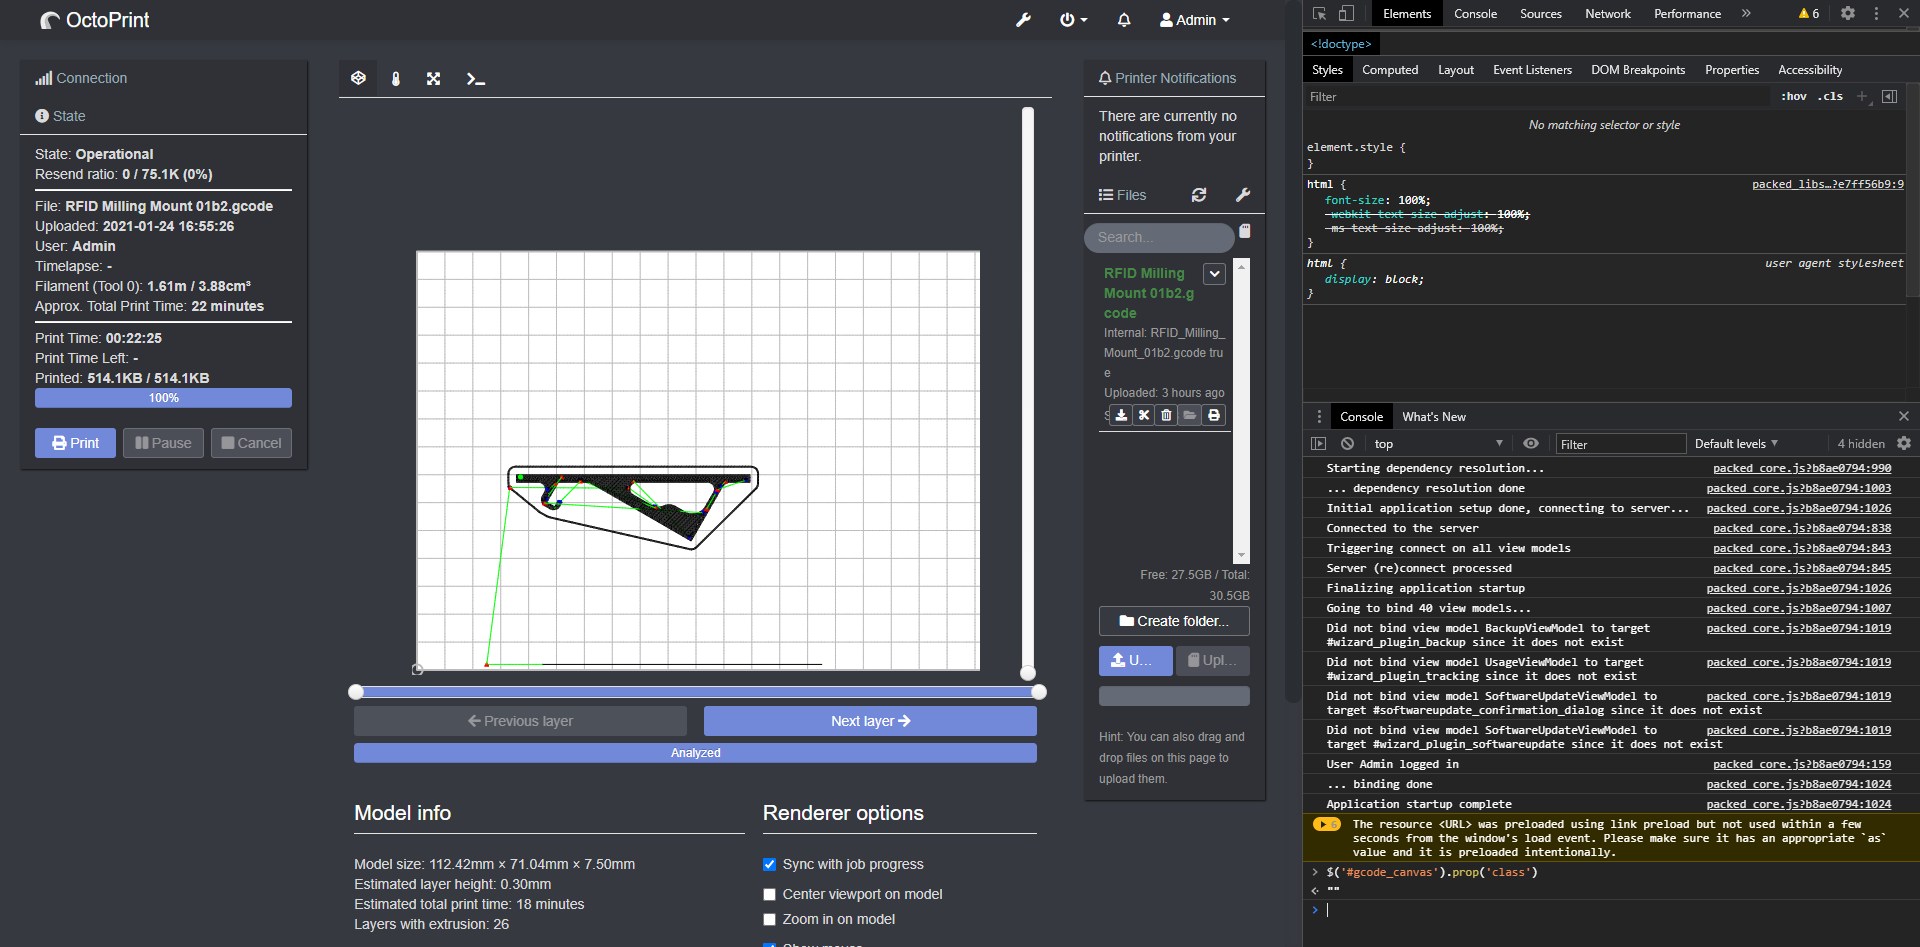Click Create folder button
1920x947 pixels.
1174,621
